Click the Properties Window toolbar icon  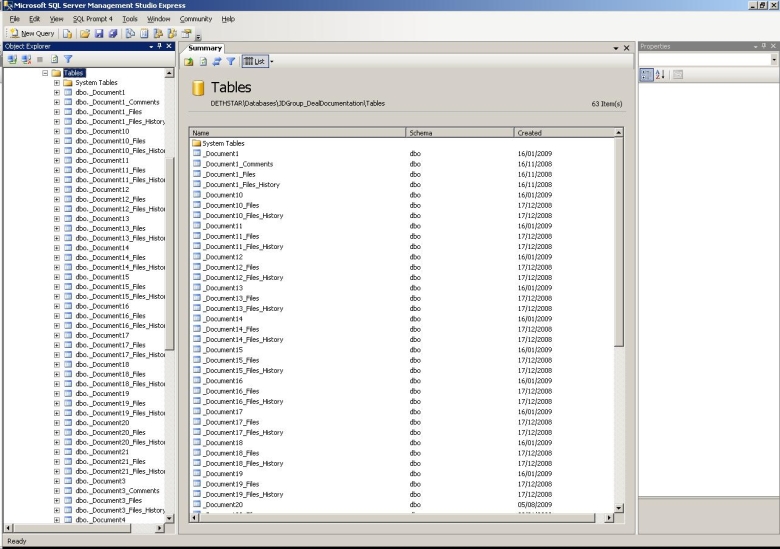point(186,33)
